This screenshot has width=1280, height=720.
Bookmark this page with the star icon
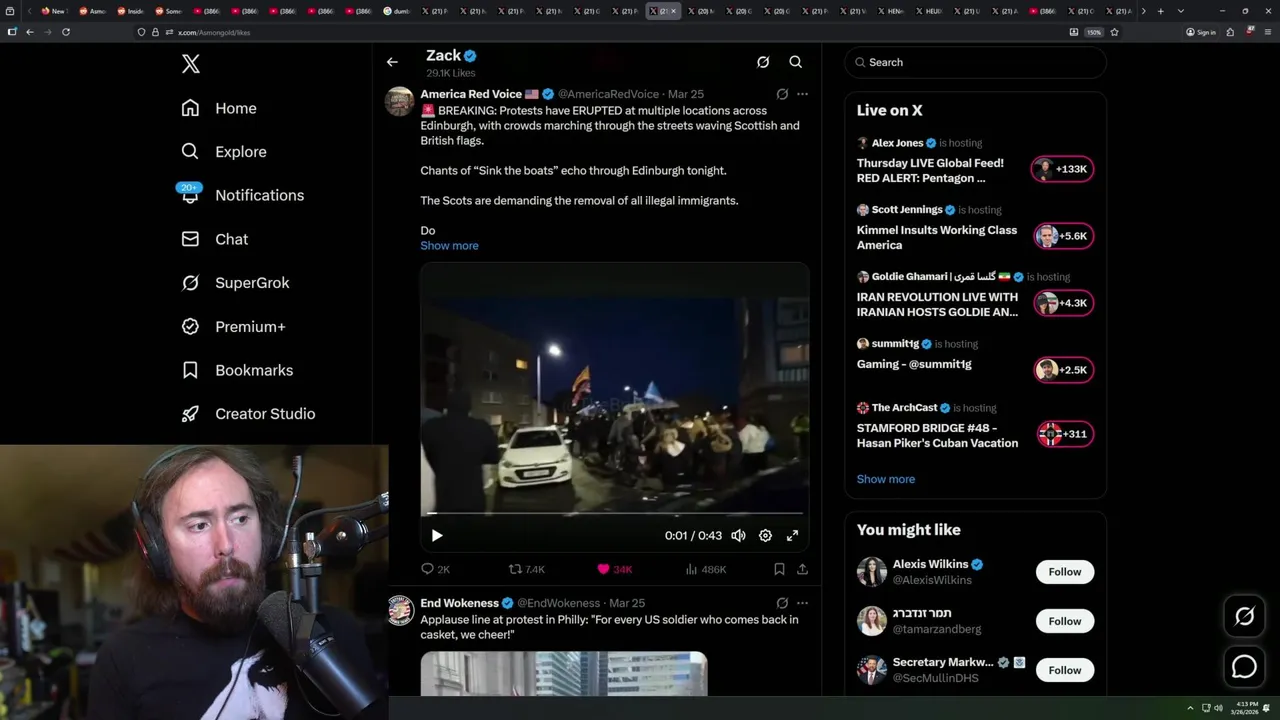[x=1114, y=32]
